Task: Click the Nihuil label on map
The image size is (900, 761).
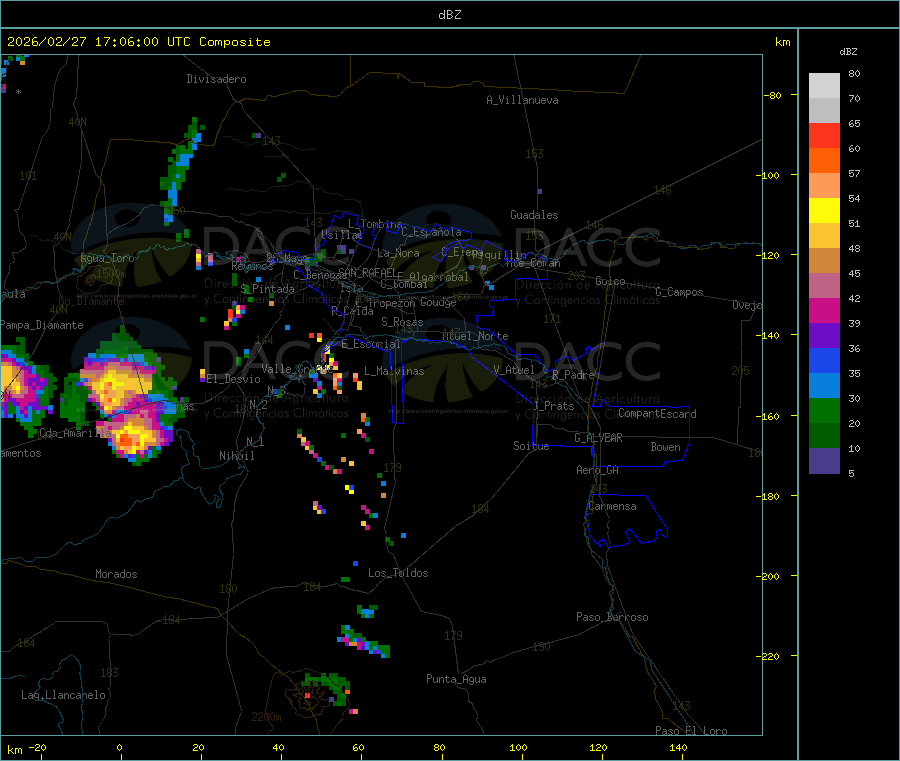Action: [236, 456]
